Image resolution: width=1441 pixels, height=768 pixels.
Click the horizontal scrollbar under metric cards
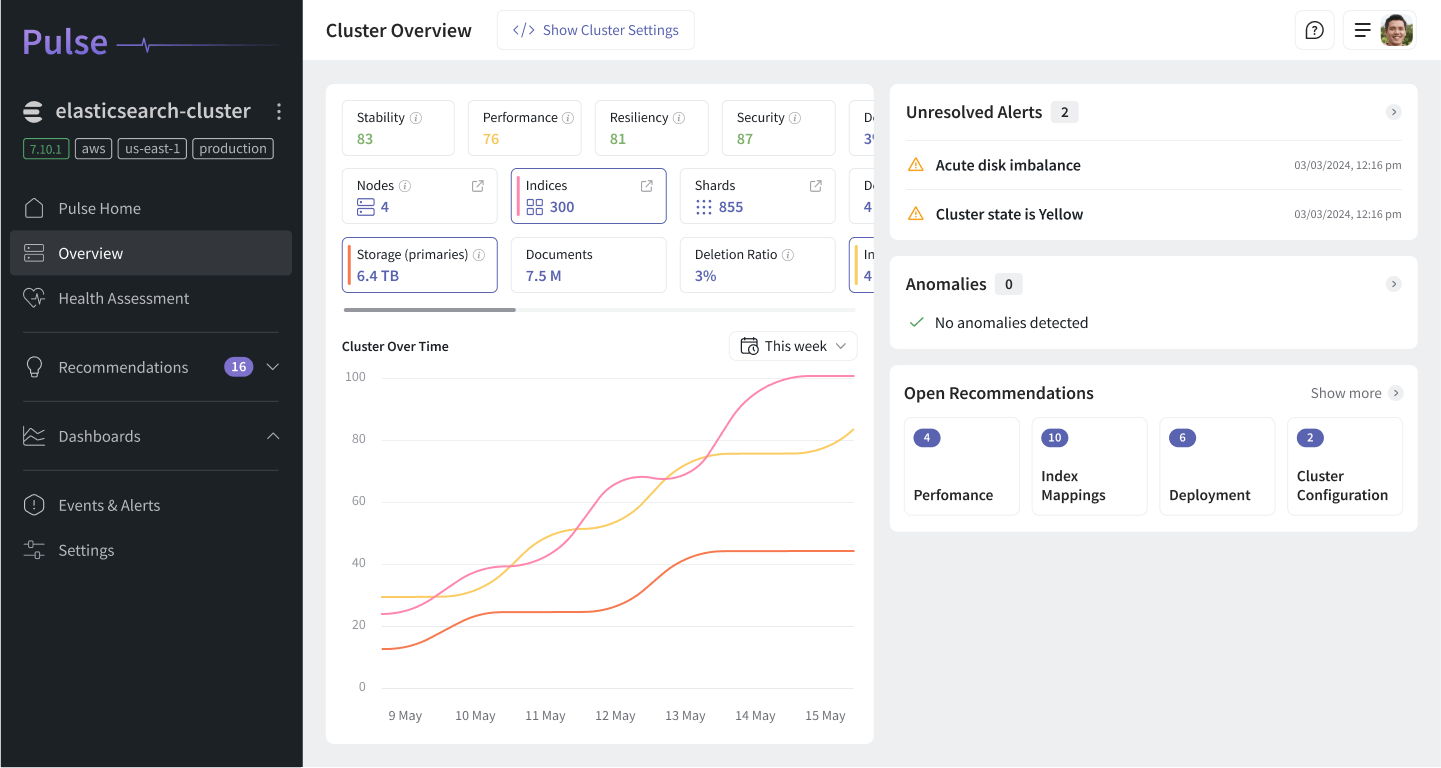click(x=430, y=310)
